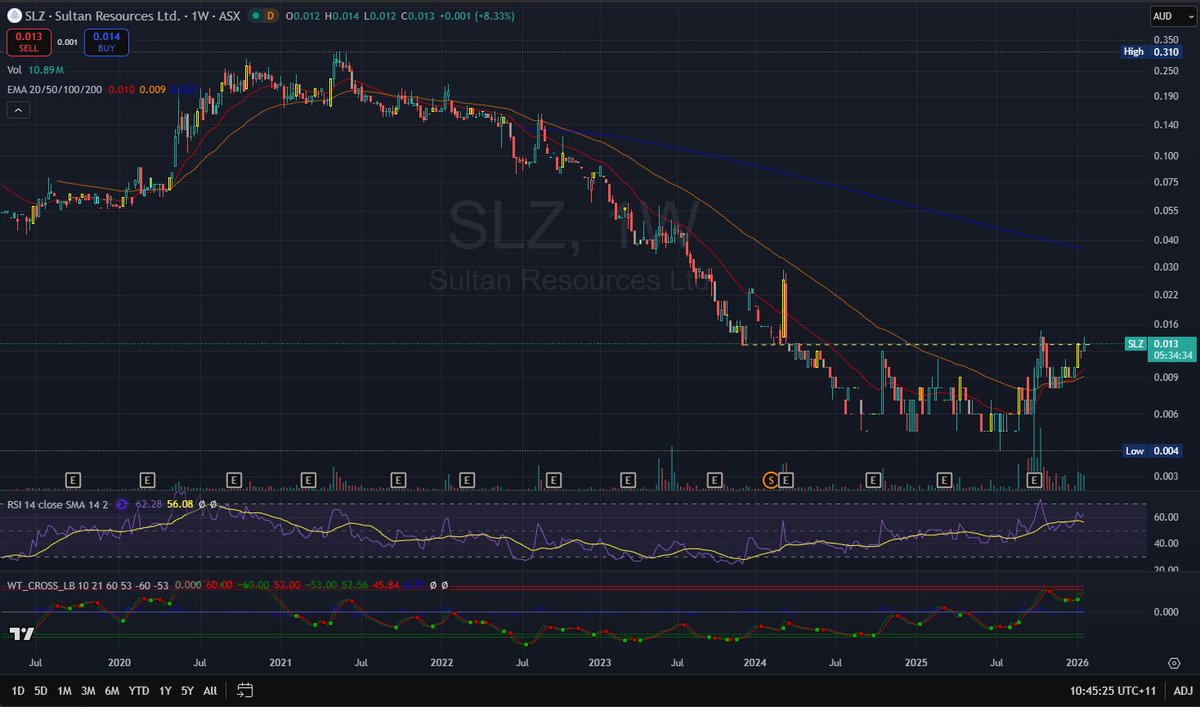Image resolution: width=1200 pixels, height=707 pixels.
Task: Set the chart range to 3M
Action: 89,690
